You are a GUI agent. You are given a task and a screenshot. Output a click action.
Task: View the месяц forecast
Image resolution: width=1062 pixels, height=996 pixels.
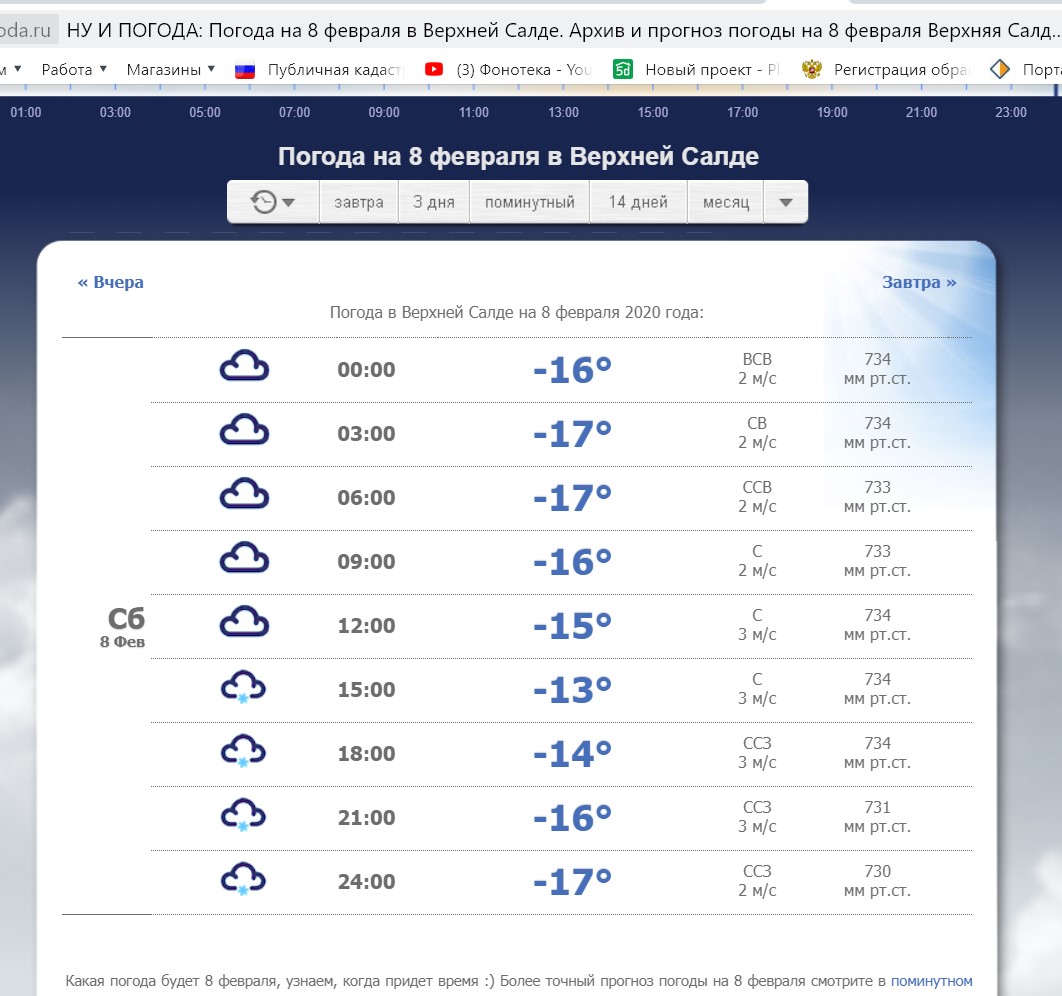pos(726,202)
